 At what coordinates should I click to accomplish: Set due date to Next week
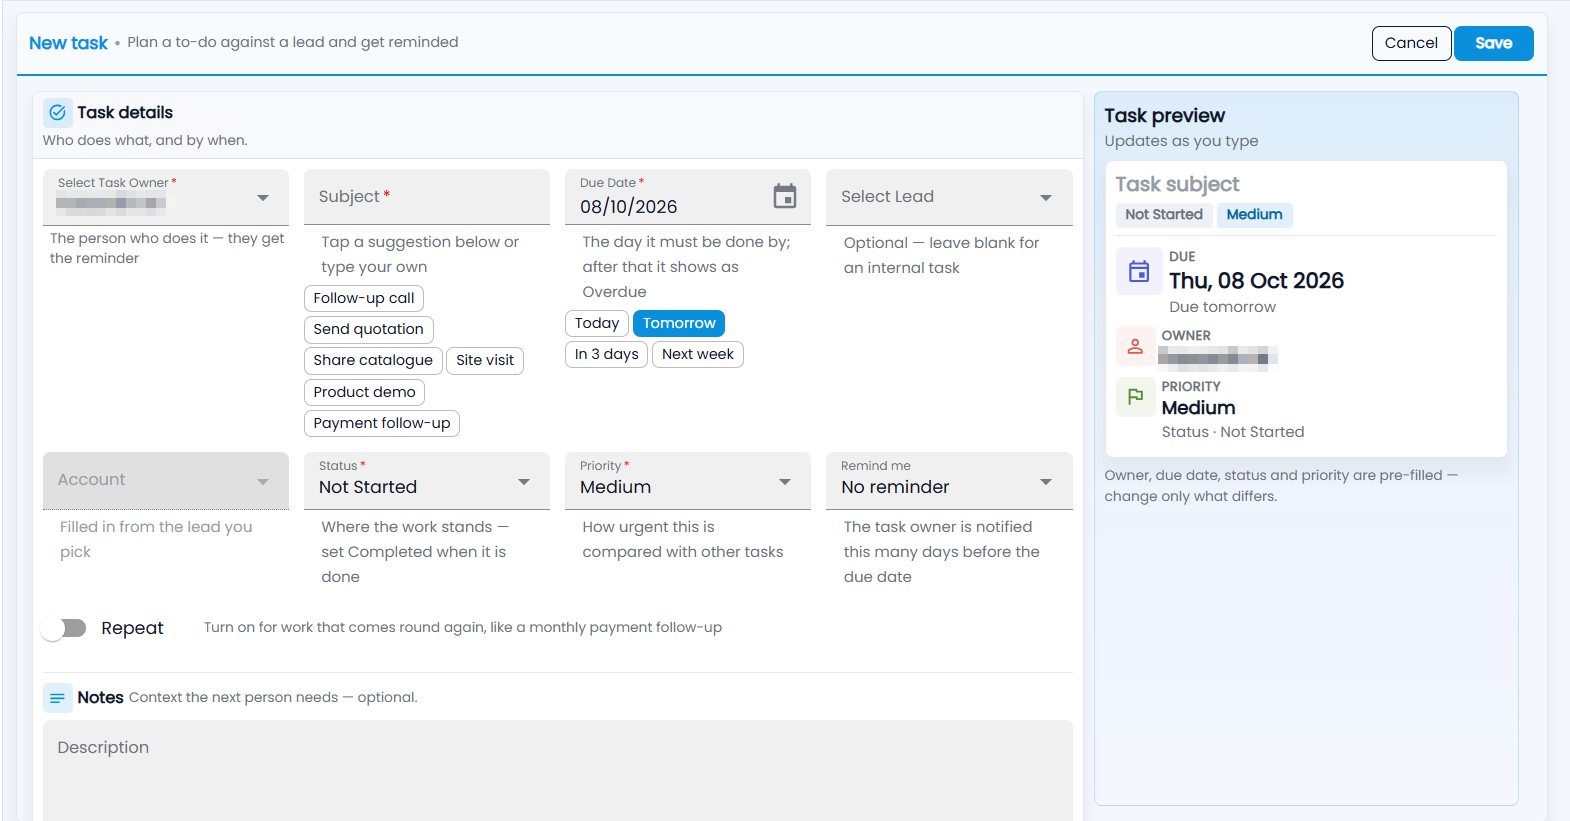pyautogui.click(x=698, y=354)
